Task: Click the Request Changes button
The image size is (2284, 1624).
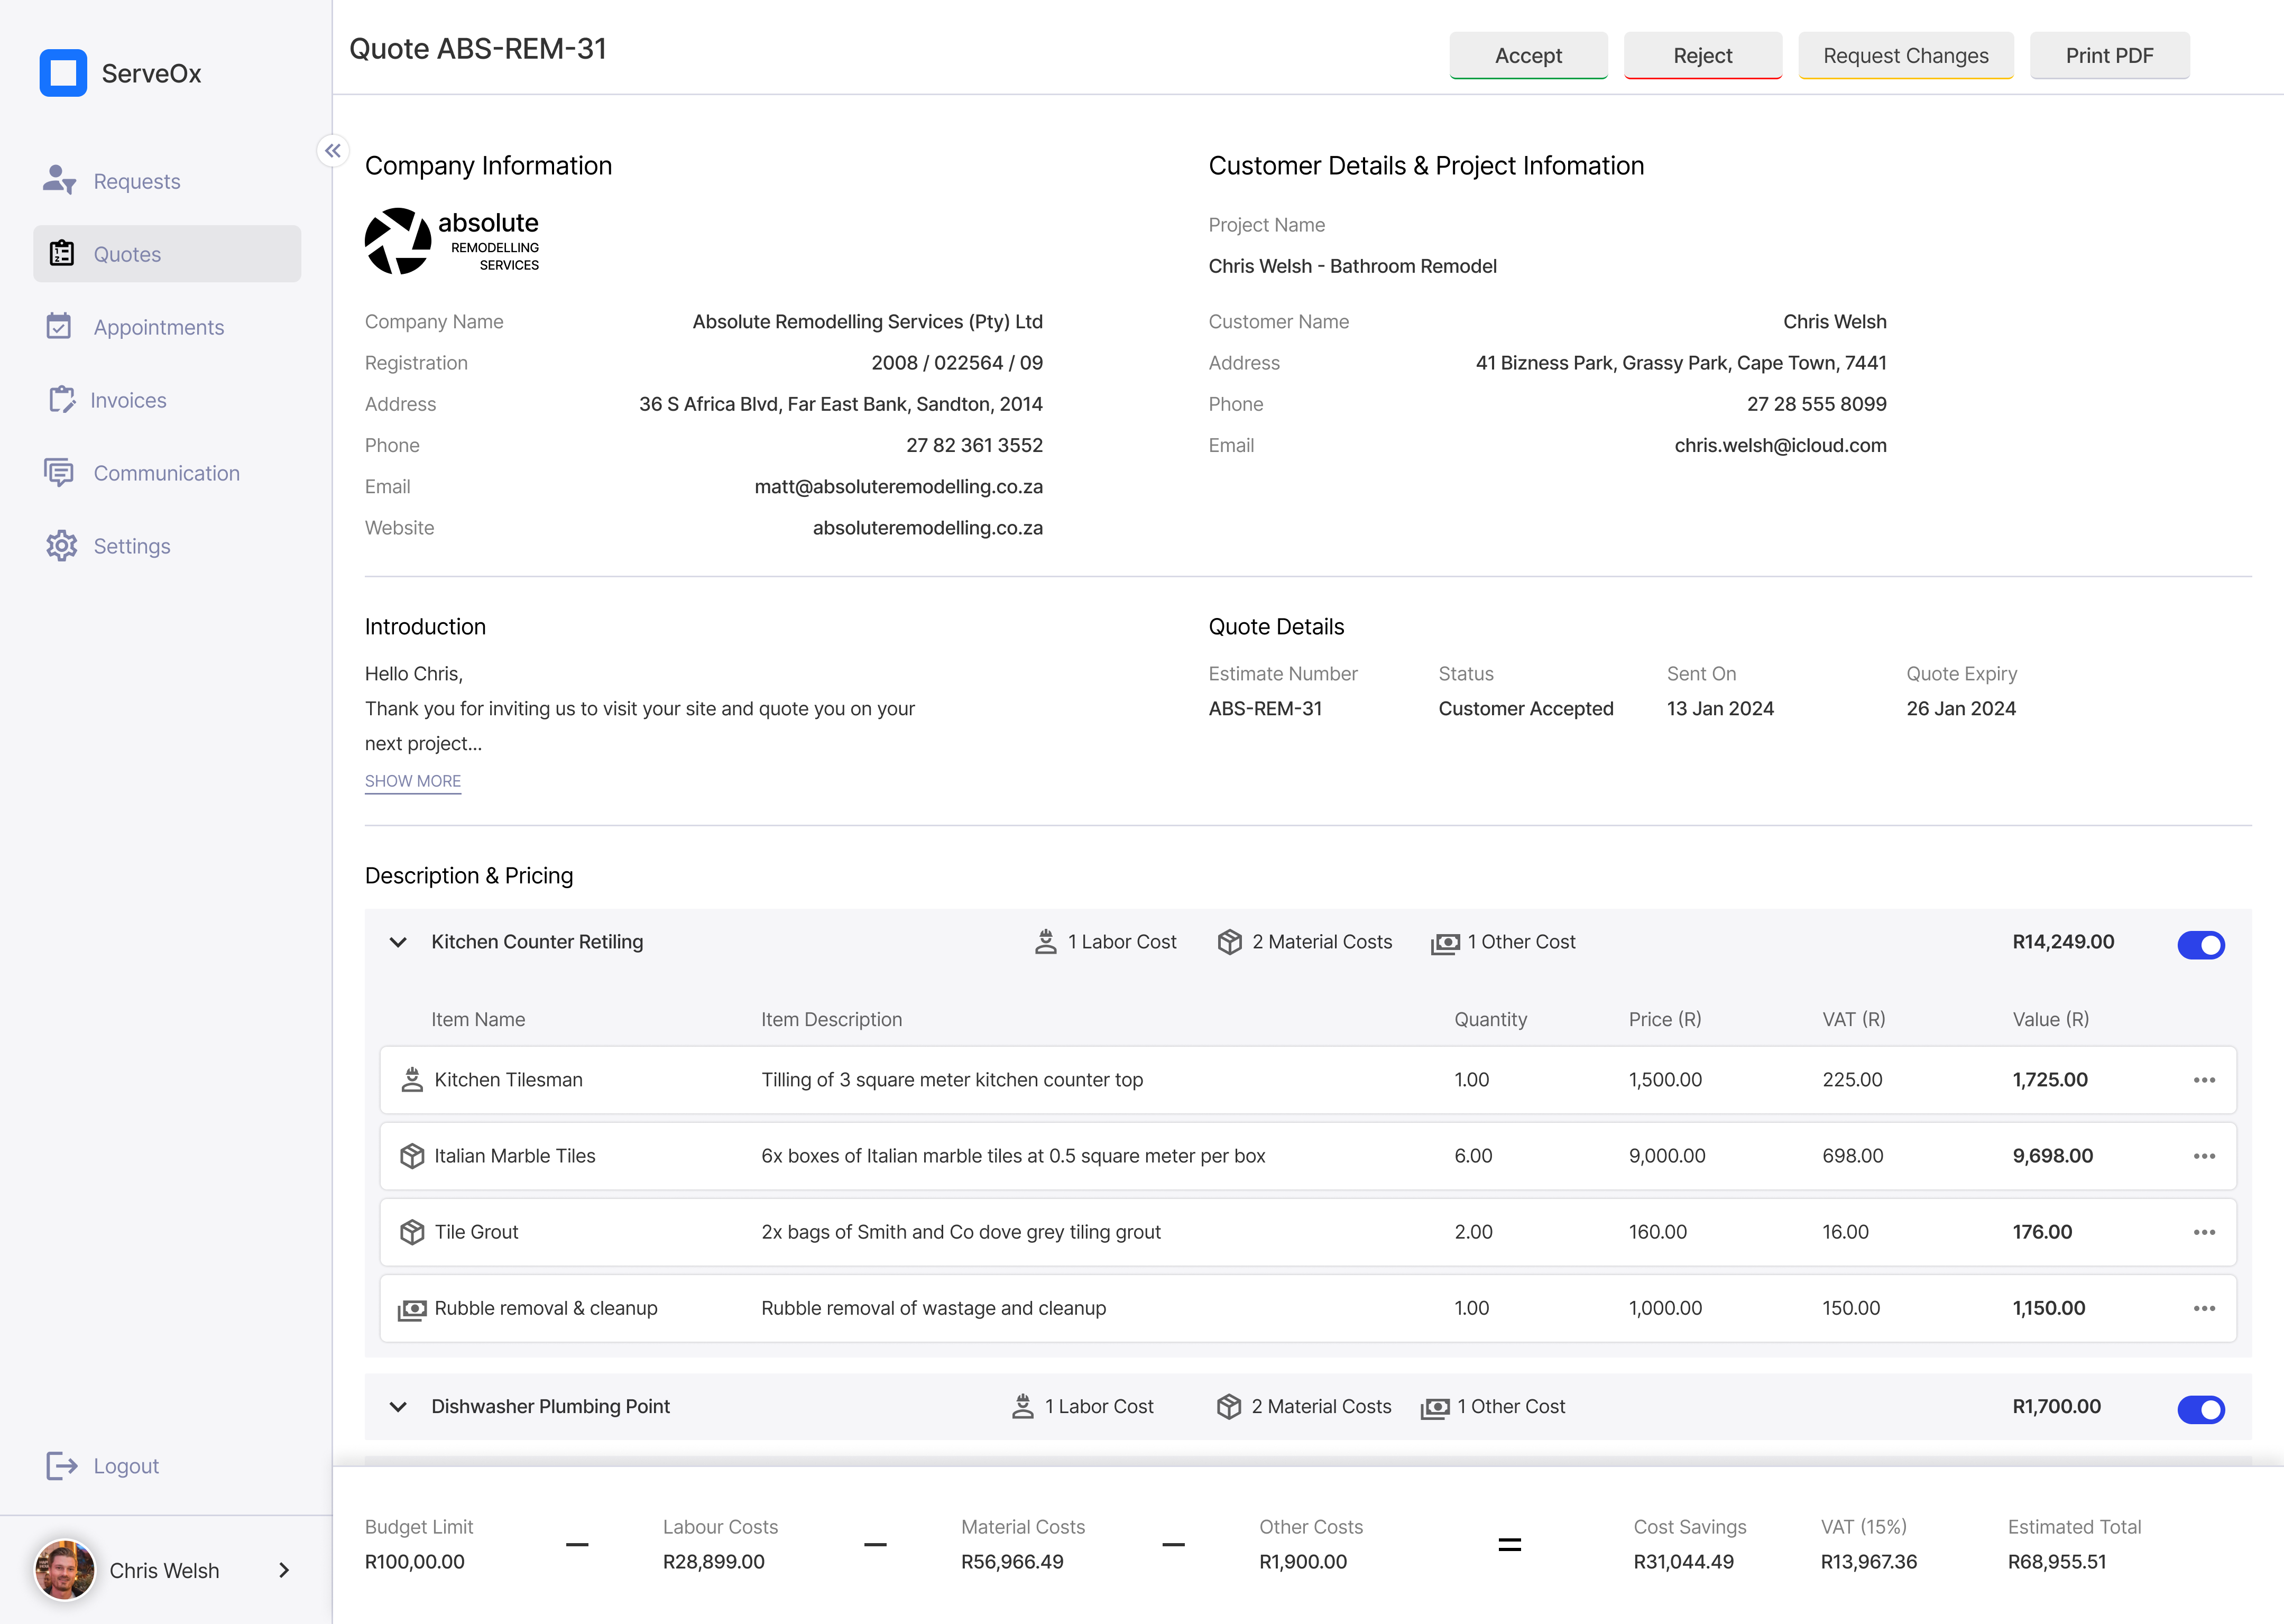Action: click(x=1906, y=56)
